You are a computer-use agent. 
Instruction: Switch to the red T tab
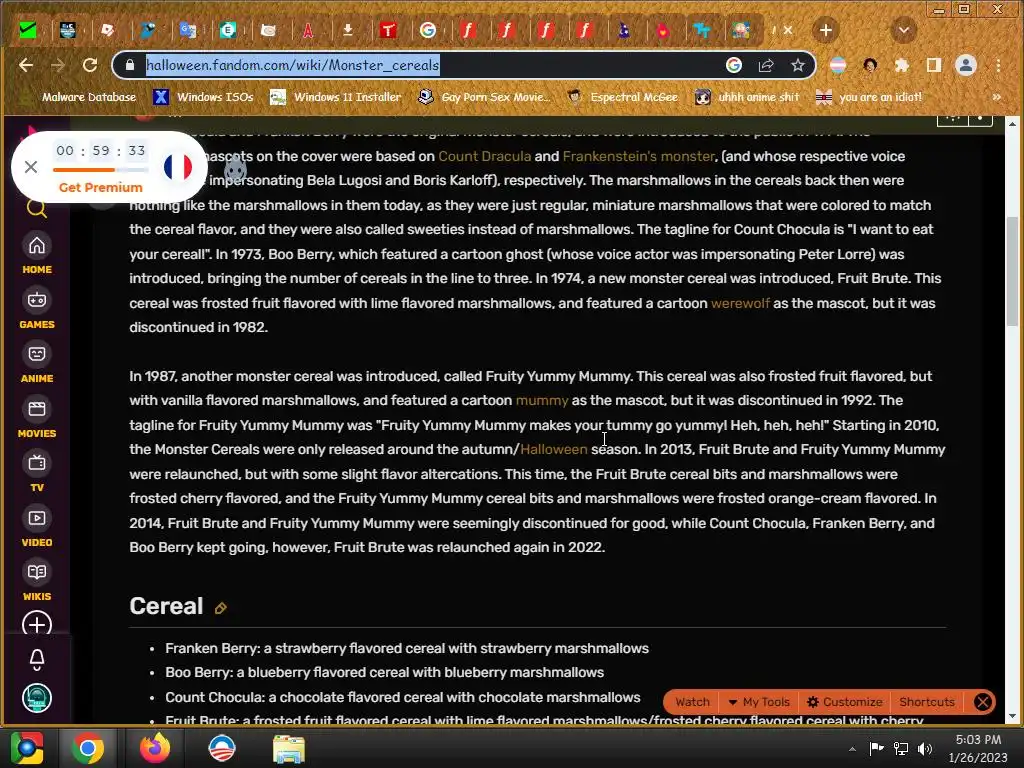pyautogui.click(x=388, y=30)
